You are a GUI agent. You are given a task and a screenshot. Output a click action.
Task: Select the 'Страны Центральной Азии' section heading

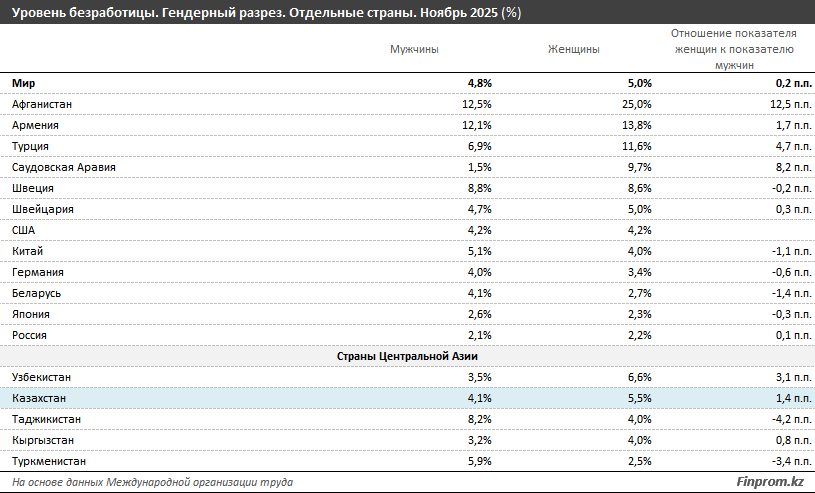(407, 356)
